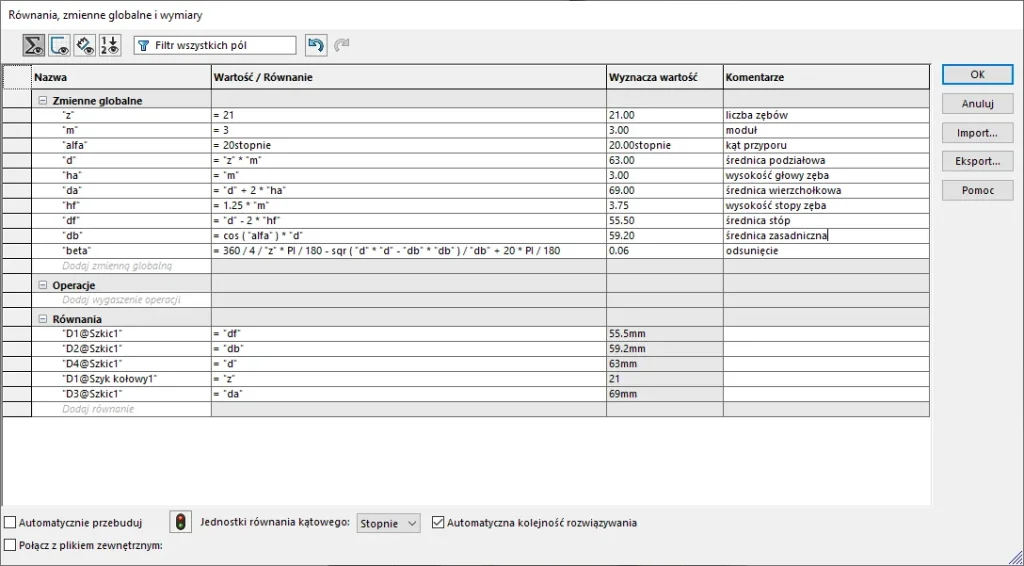Select the "alfa" variable name cell
This screenshot has width=1024, height=566.
[121, 145]
